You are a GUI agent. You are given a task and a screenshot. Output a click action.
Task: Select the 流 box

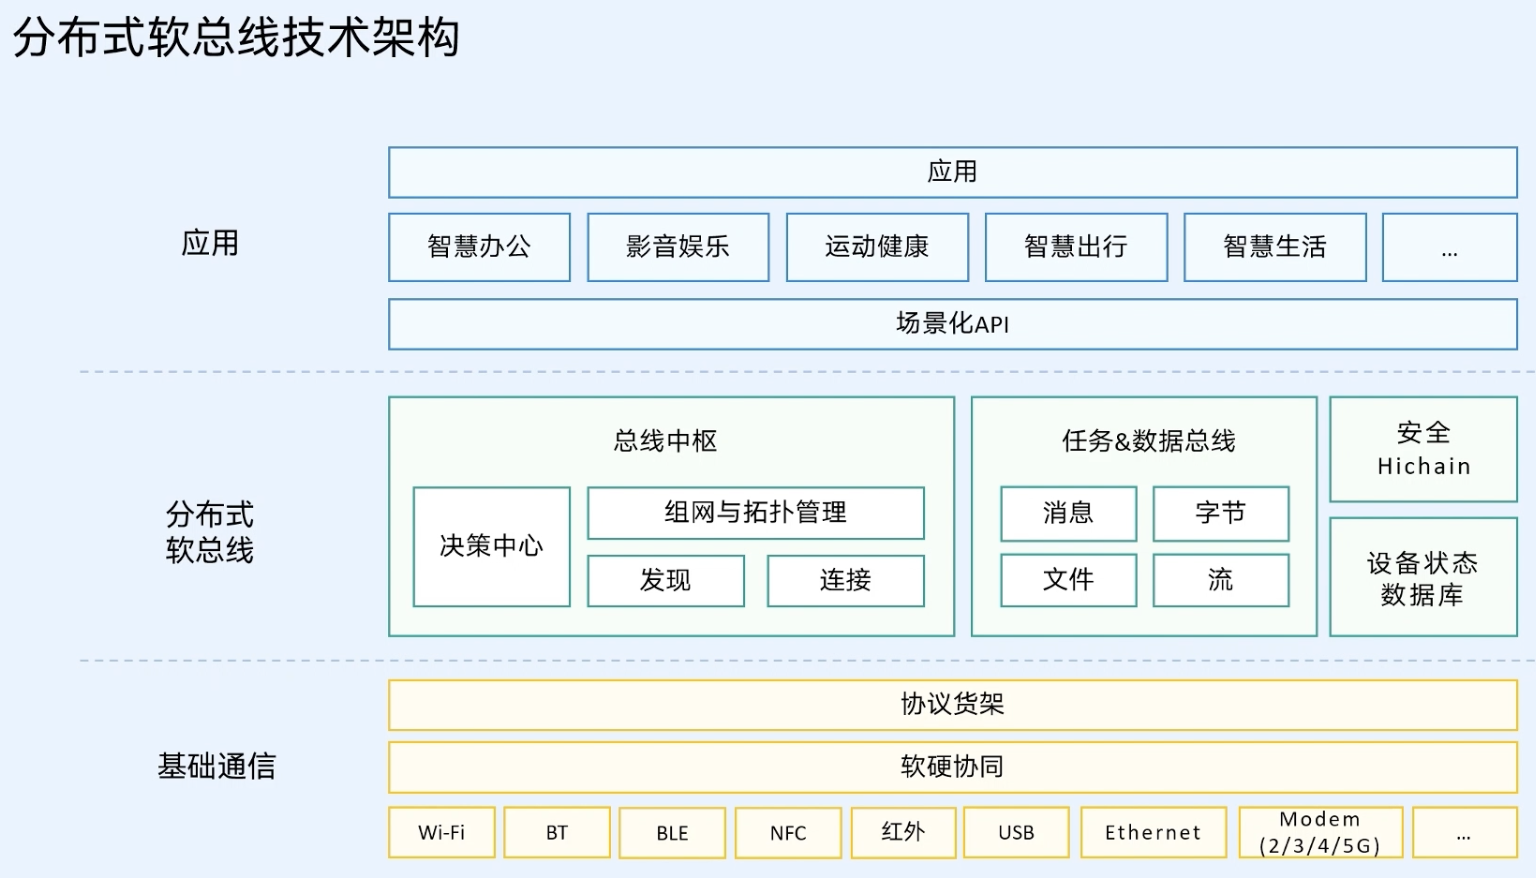click(x=1221, y=580)
